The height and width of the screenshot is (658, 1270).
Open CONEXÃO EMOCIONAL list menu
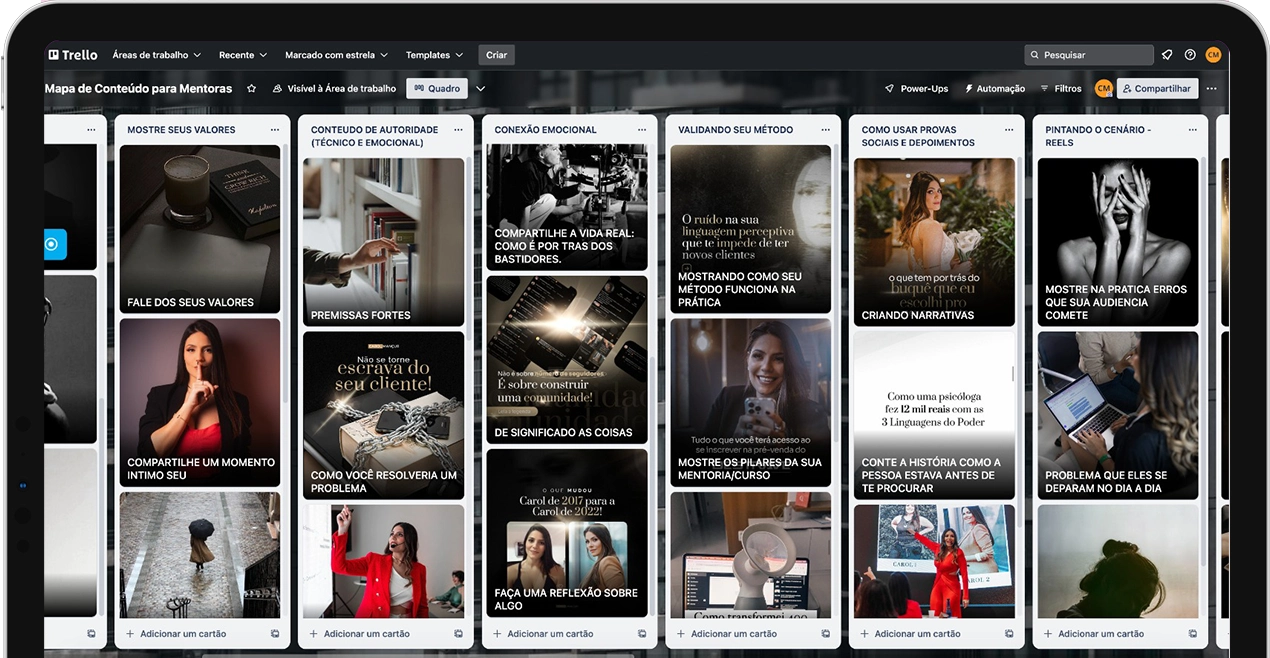pyautogui.click(x=642, y=130)
